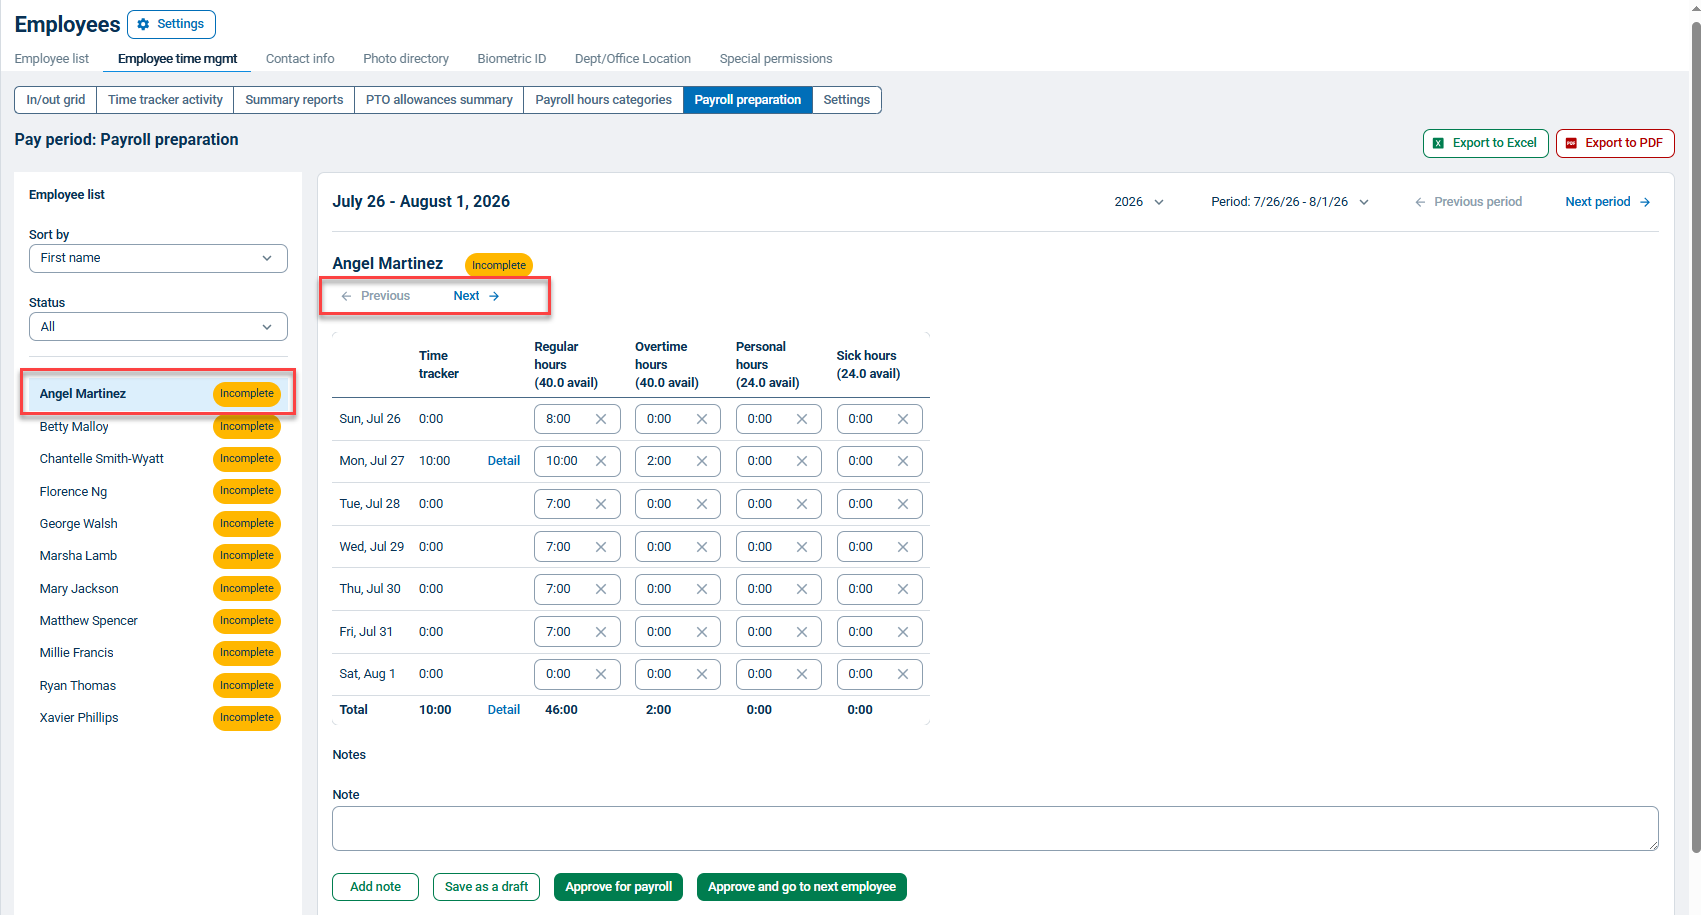Image resolution: width=1701 pixels, height=915 pixels.
Task: Open the Settings sub-tab beside Payroll preparation
Action: (x=847, y=100)
